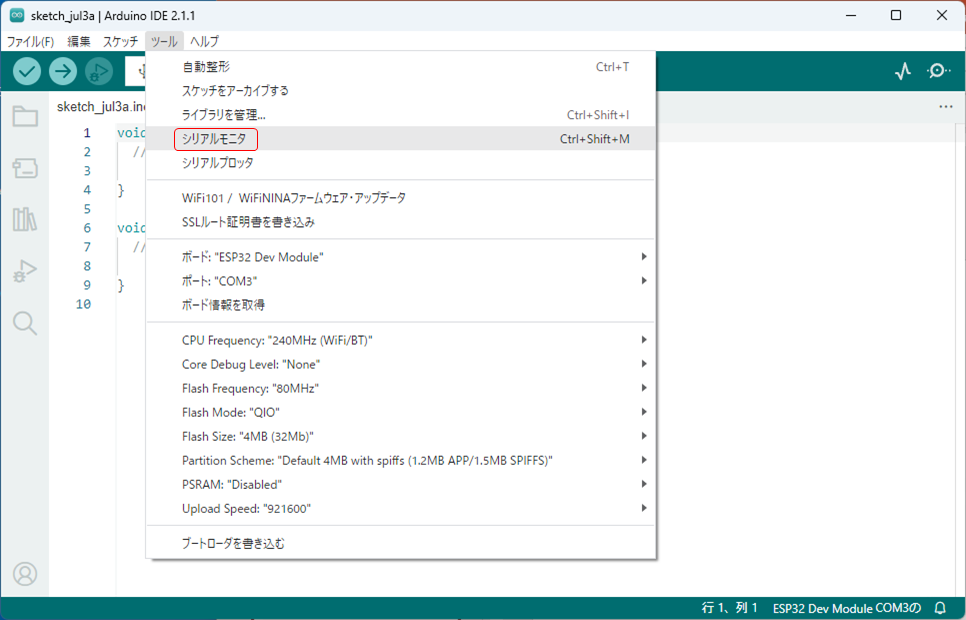Expand the Flash Size submenu
The image size is (966, 620).
[401, 436]
